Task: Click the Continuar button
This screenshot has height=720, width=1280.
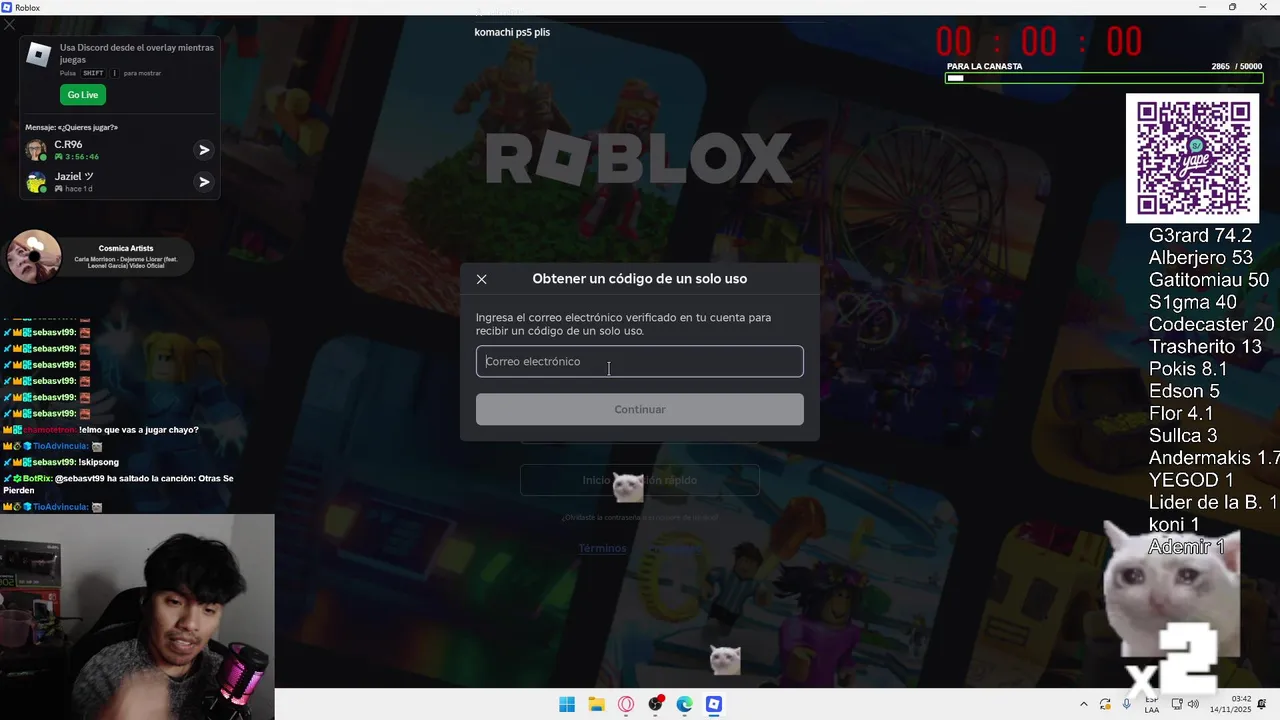Action: pos(640,409)
